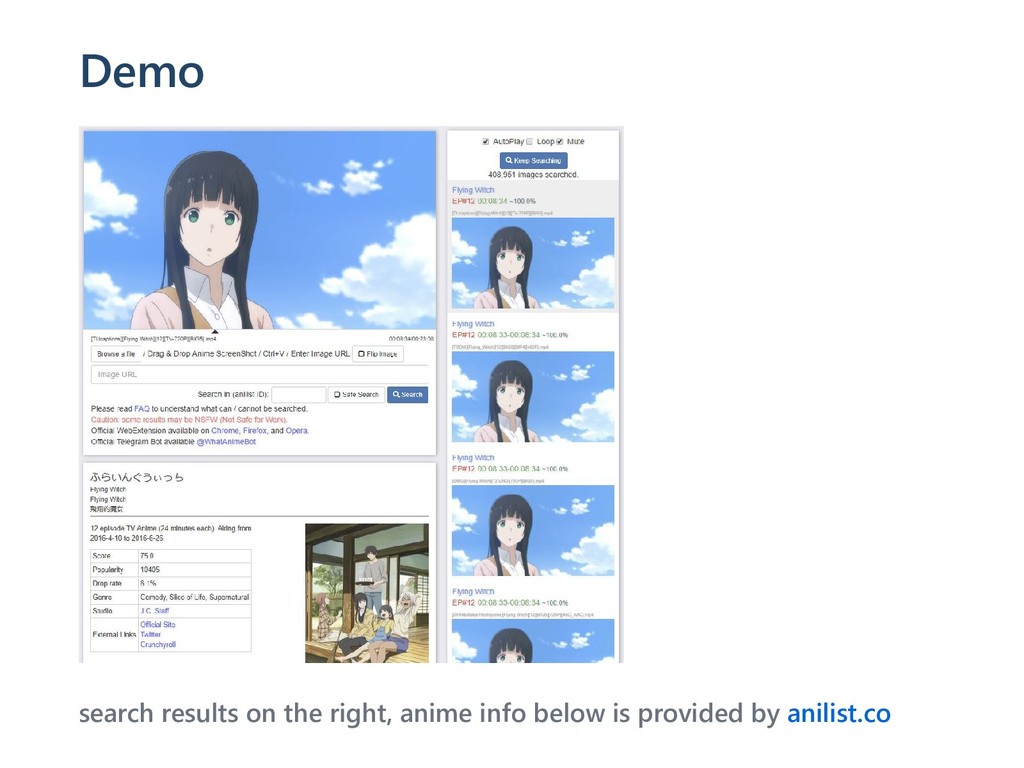Uncheck the Mute checkbox

point(560,142)
